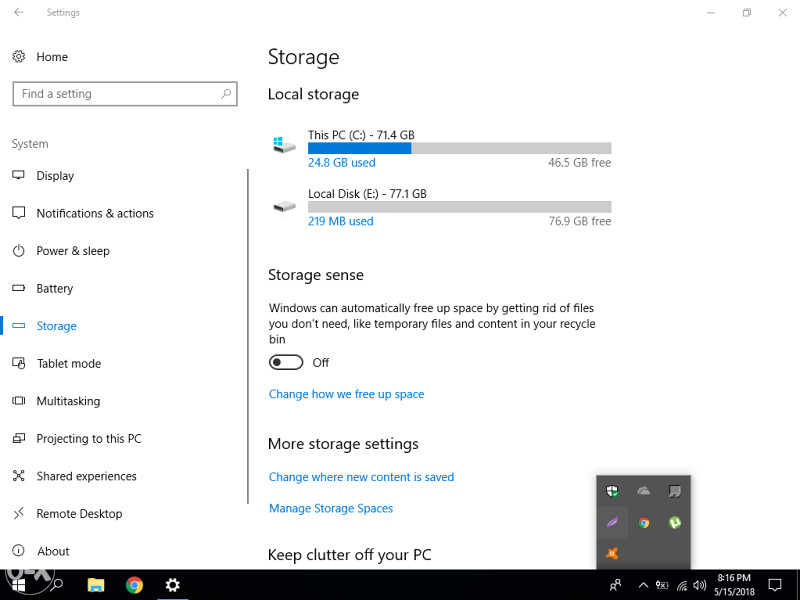Open This PC (C:) drive icon
The image size is (800, 600).
point(284,145)
